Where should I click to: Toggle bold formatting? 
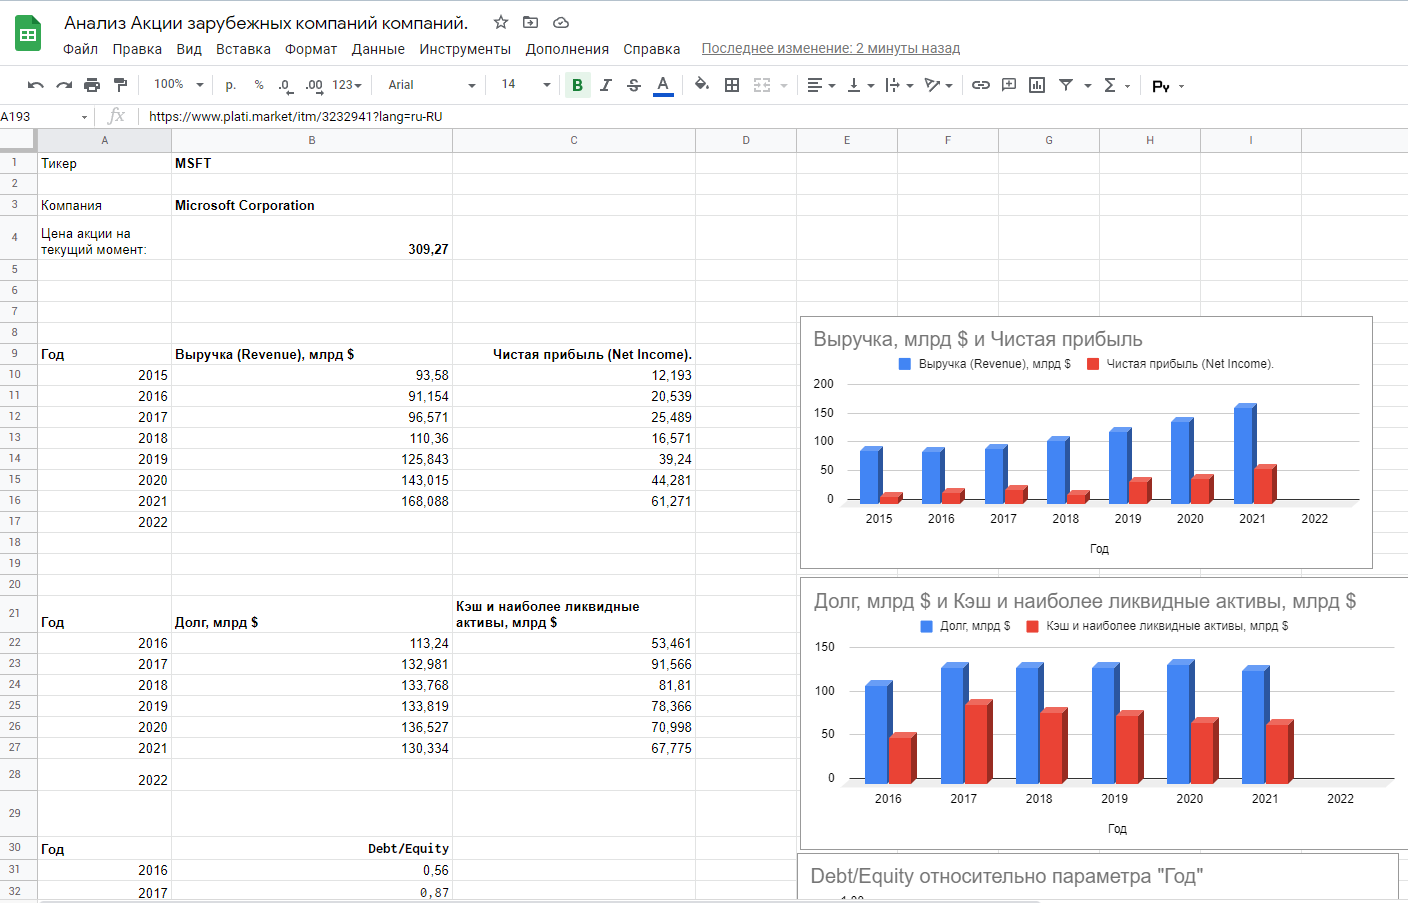pos(577,85)
